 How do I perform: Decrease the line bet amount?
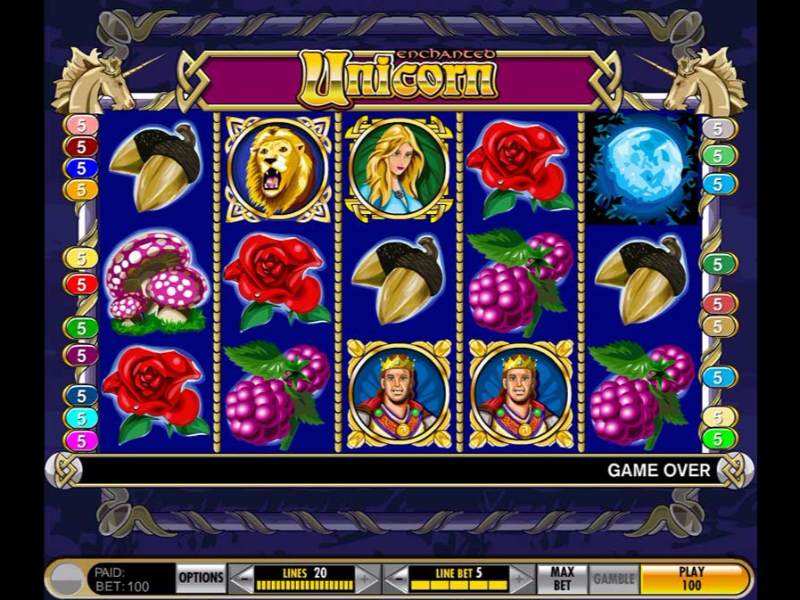[x=395, y=579]
